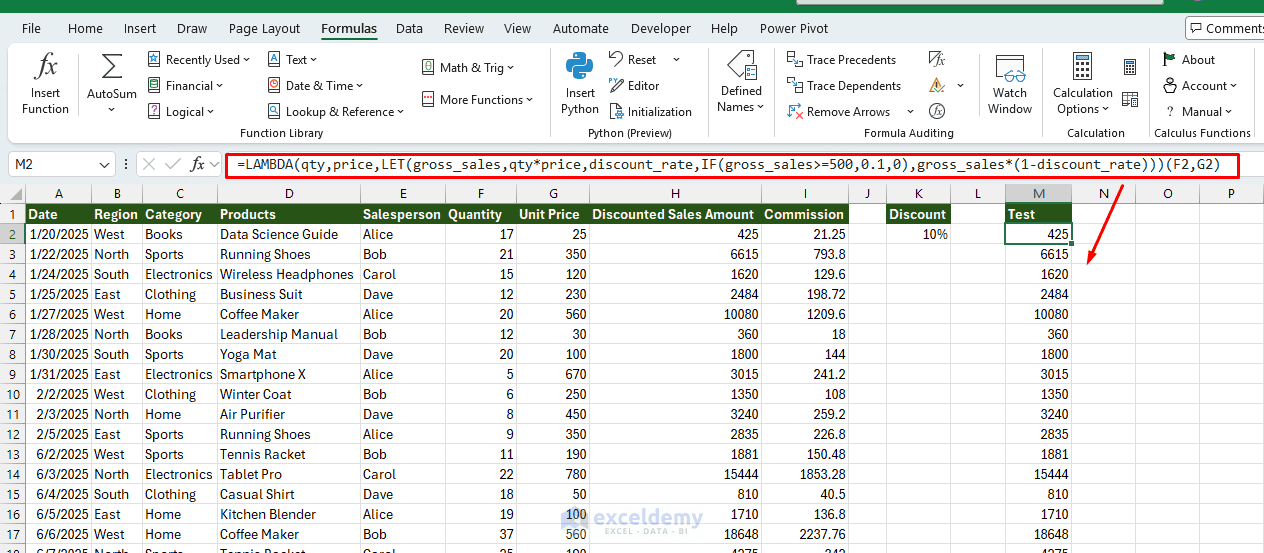Click the Name Box showing M2
Screen dimensions: 1264x553
tap(52, 164)
